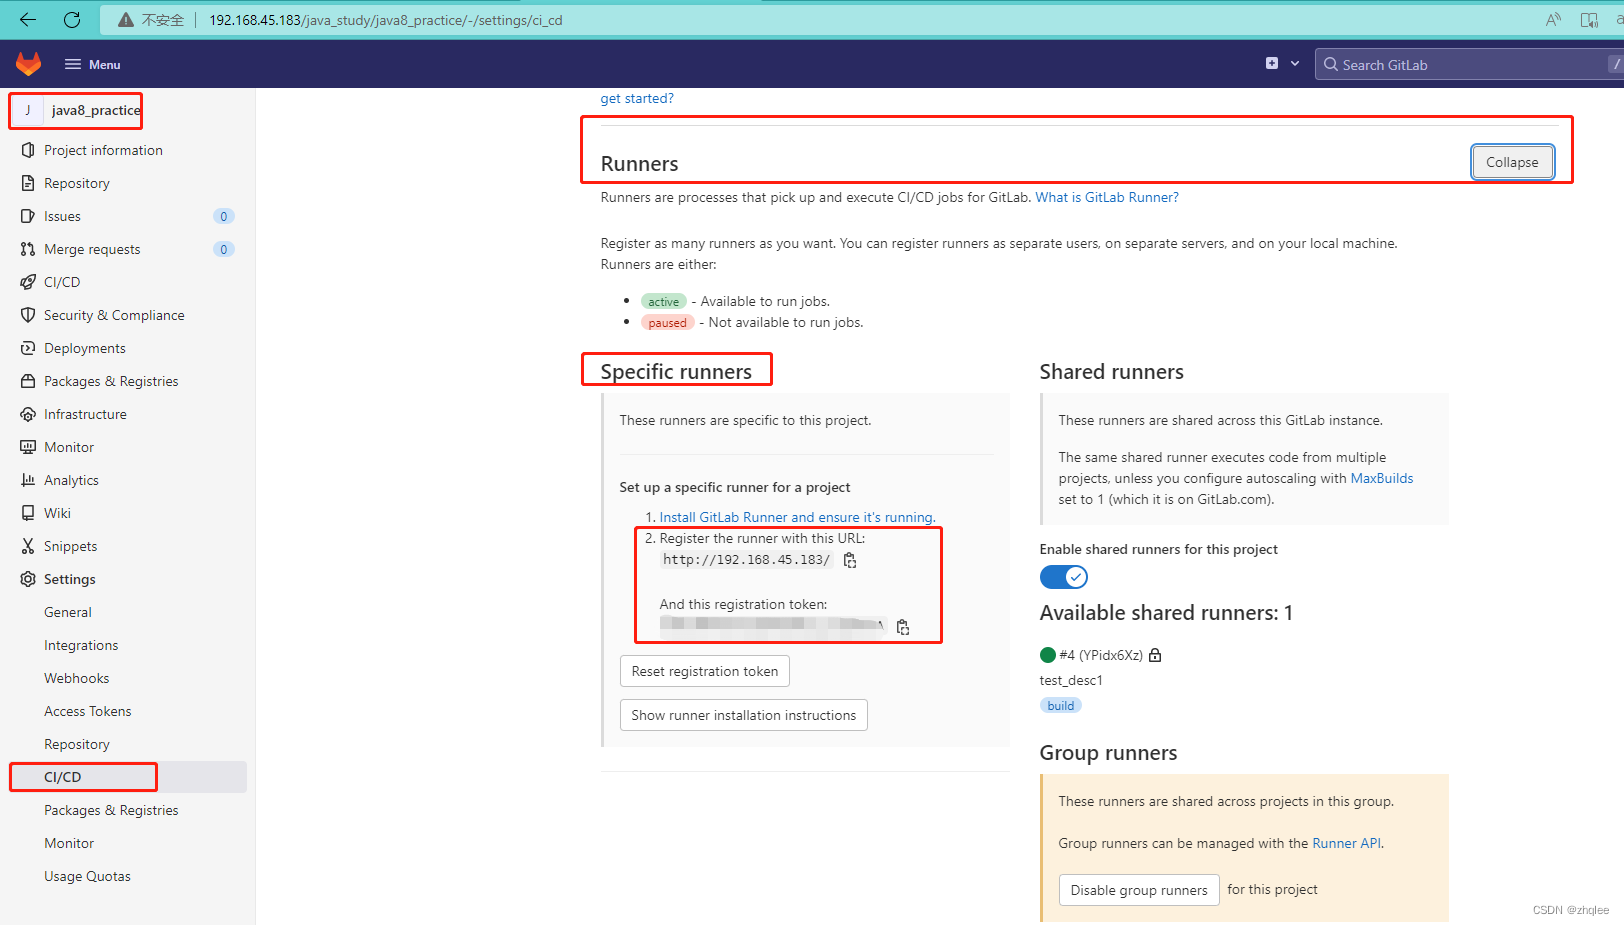Click the browser read aloud icon
This screenshot has height=925, width=1624.
pyautogui.click(x=1553, y=20)
